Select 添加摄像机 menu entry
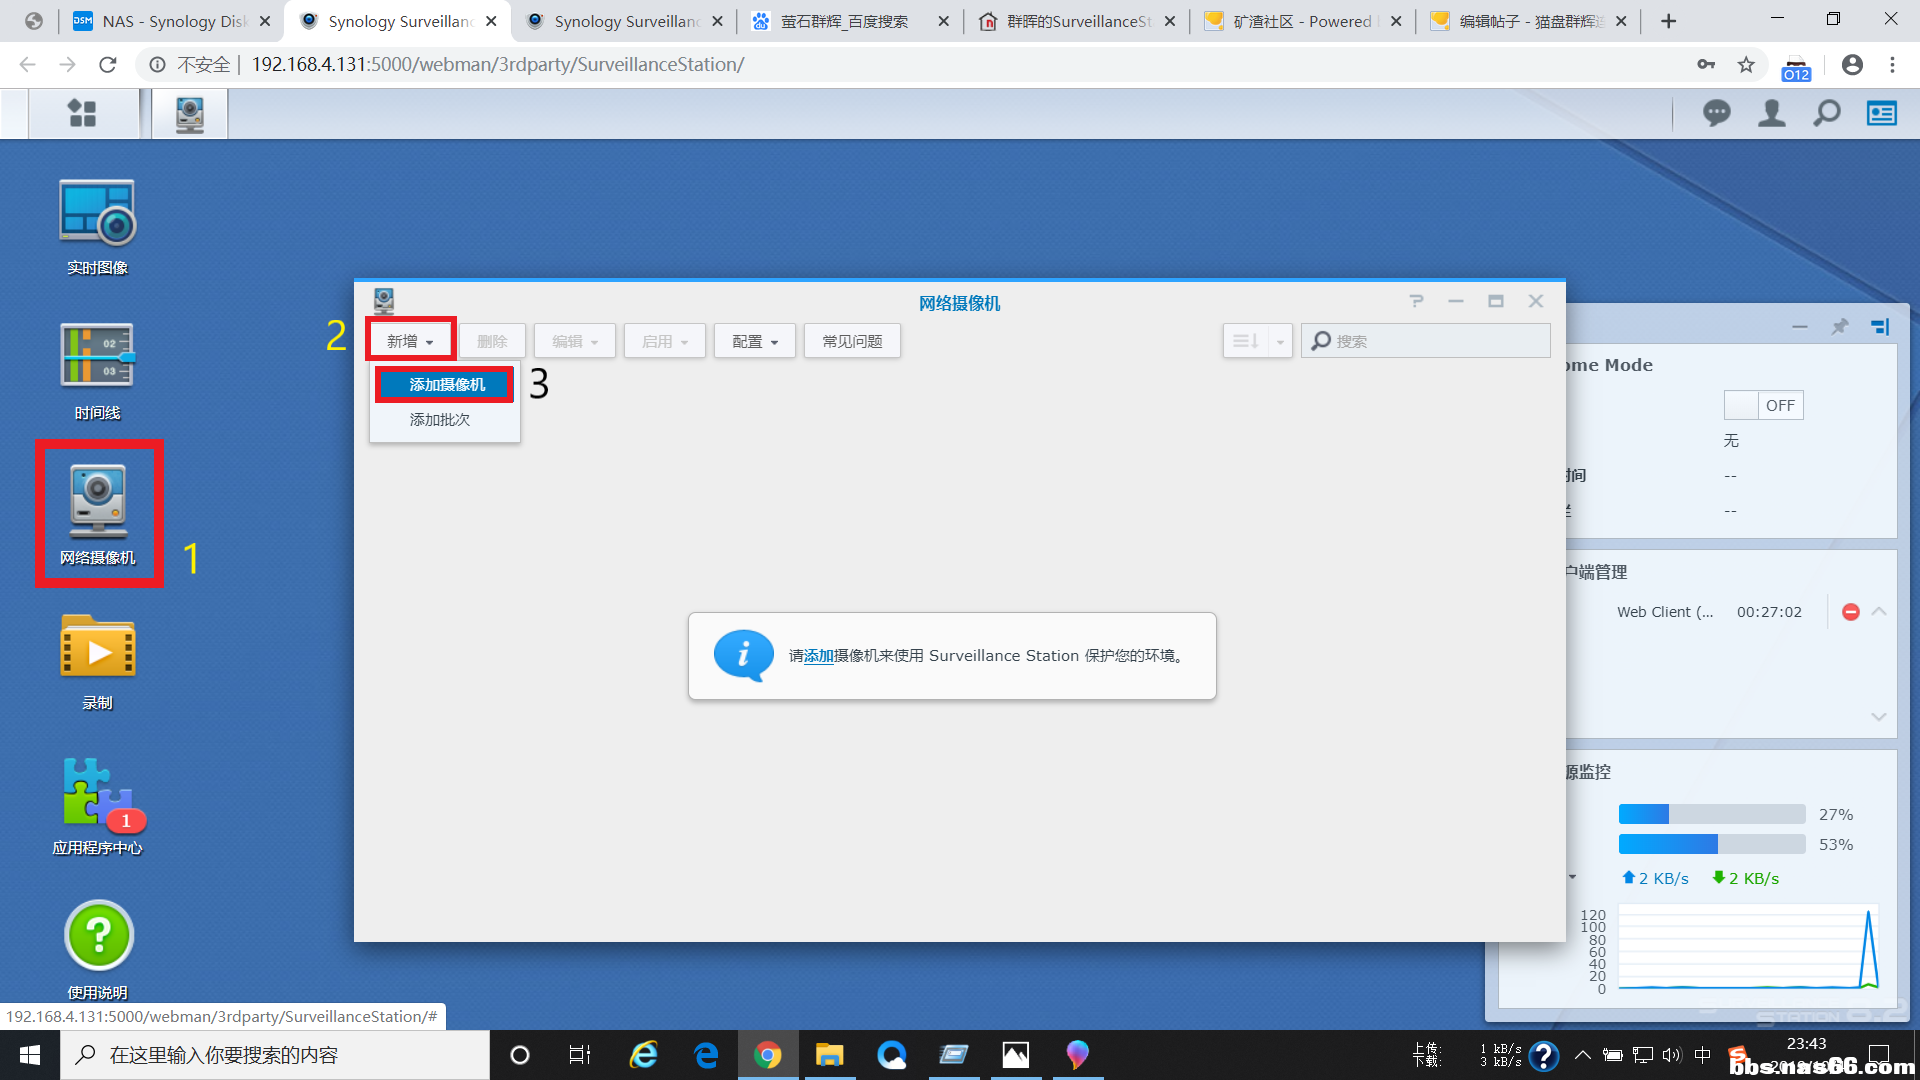Viewport: 1920px width, 1080px height. (446, 384)
